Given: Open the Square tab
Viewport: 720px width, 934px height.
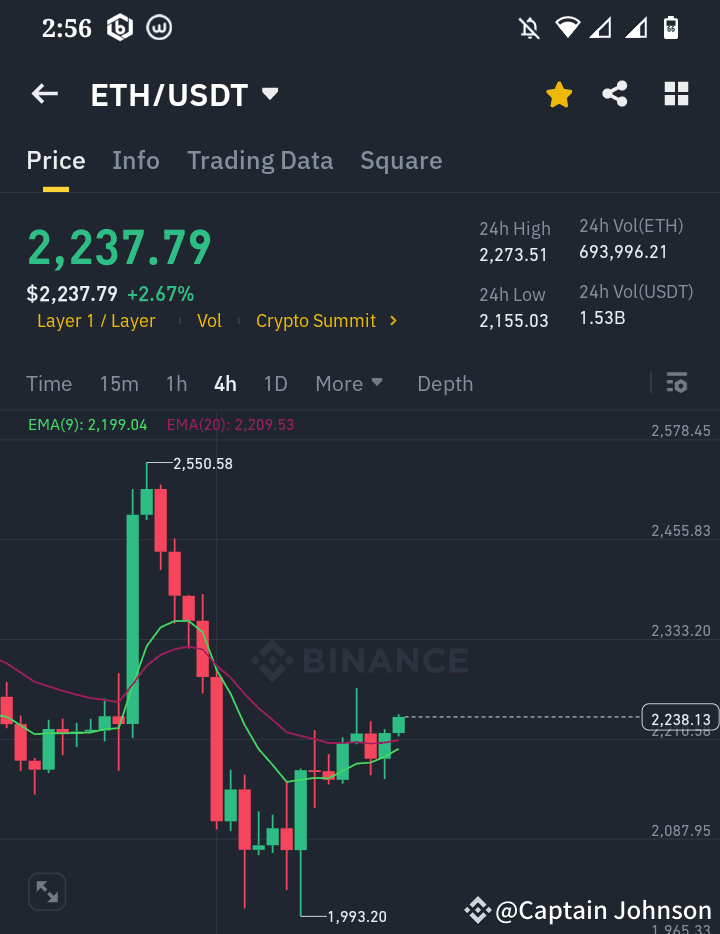Looking at the screenshot, I should point(401,161).
